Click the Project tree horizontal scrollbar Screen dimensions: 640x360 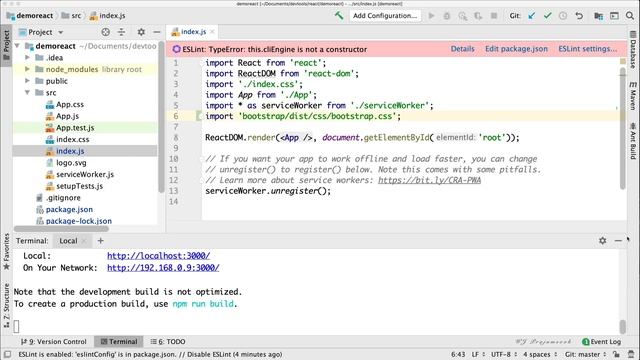click(61, 229)
